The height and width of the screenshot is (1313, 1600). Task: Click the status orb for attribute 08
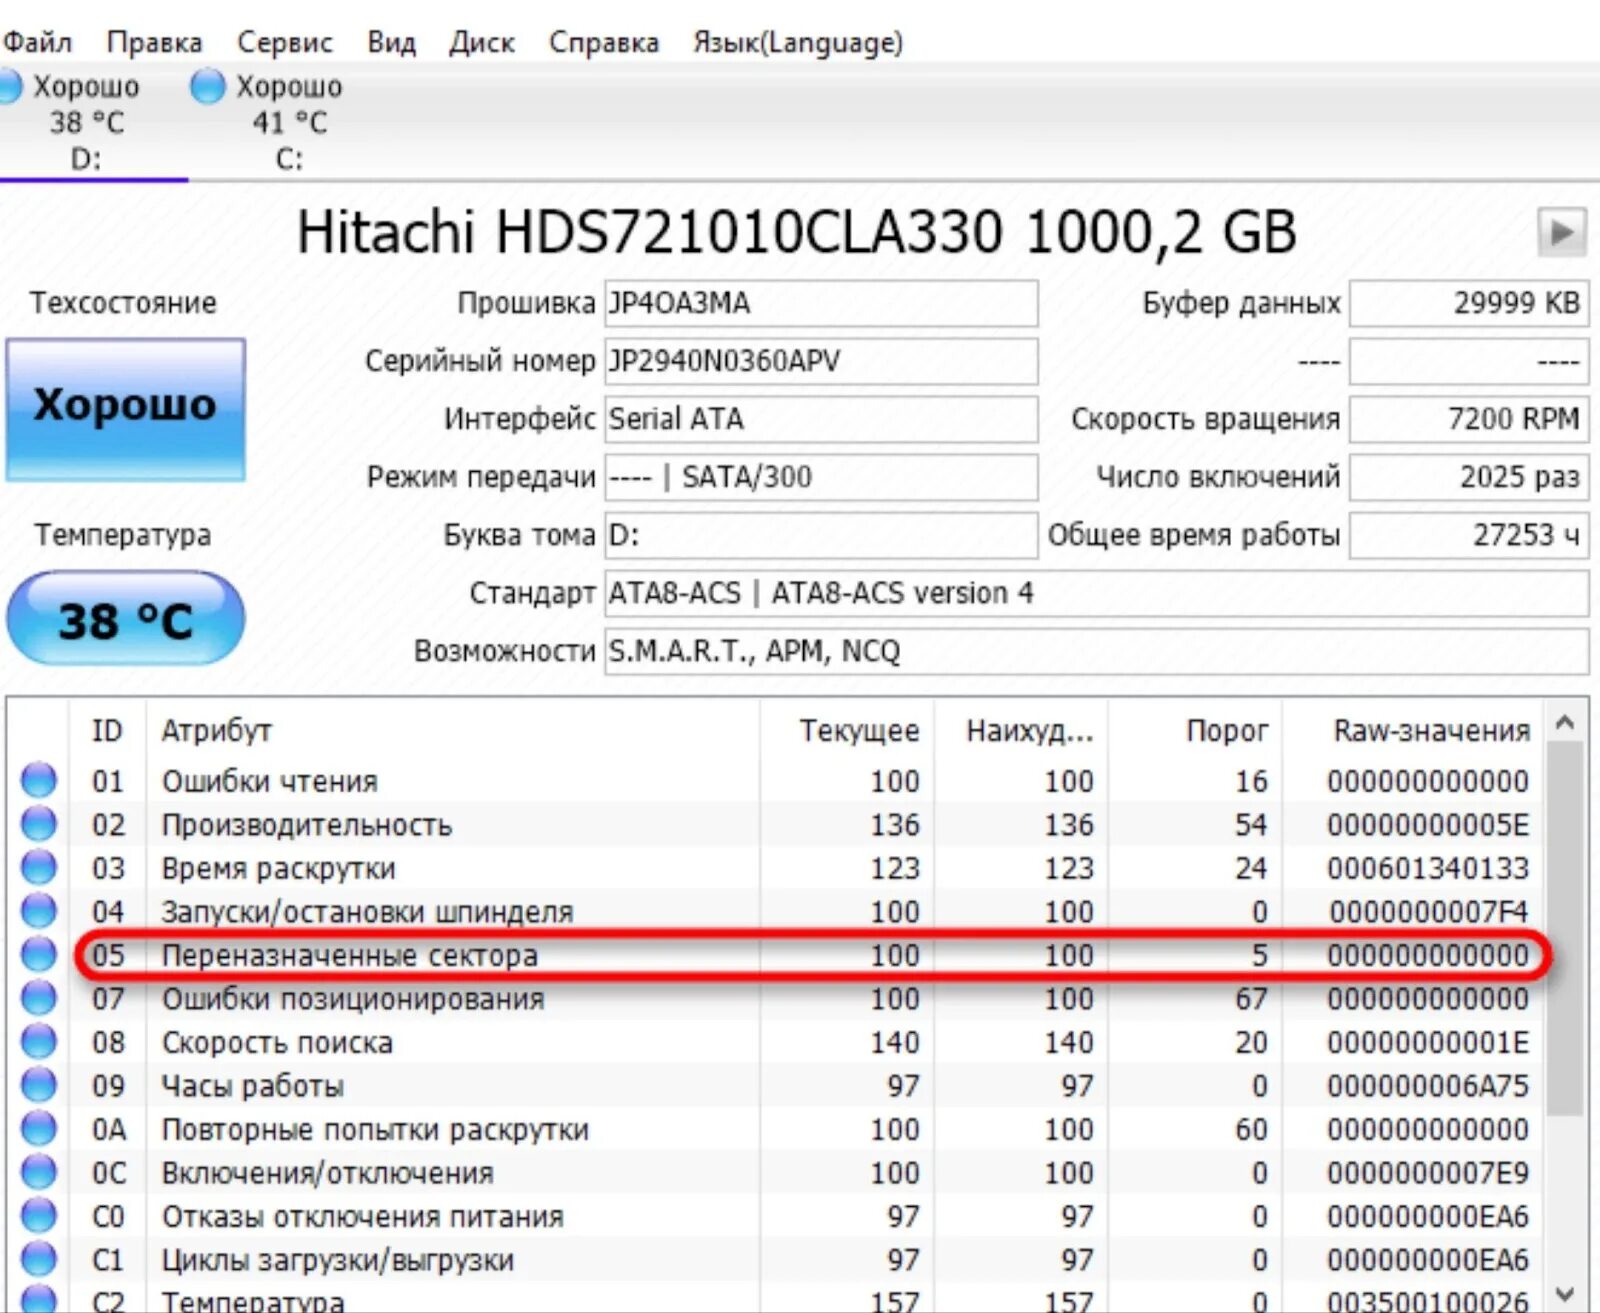(x=39, y=1041)
